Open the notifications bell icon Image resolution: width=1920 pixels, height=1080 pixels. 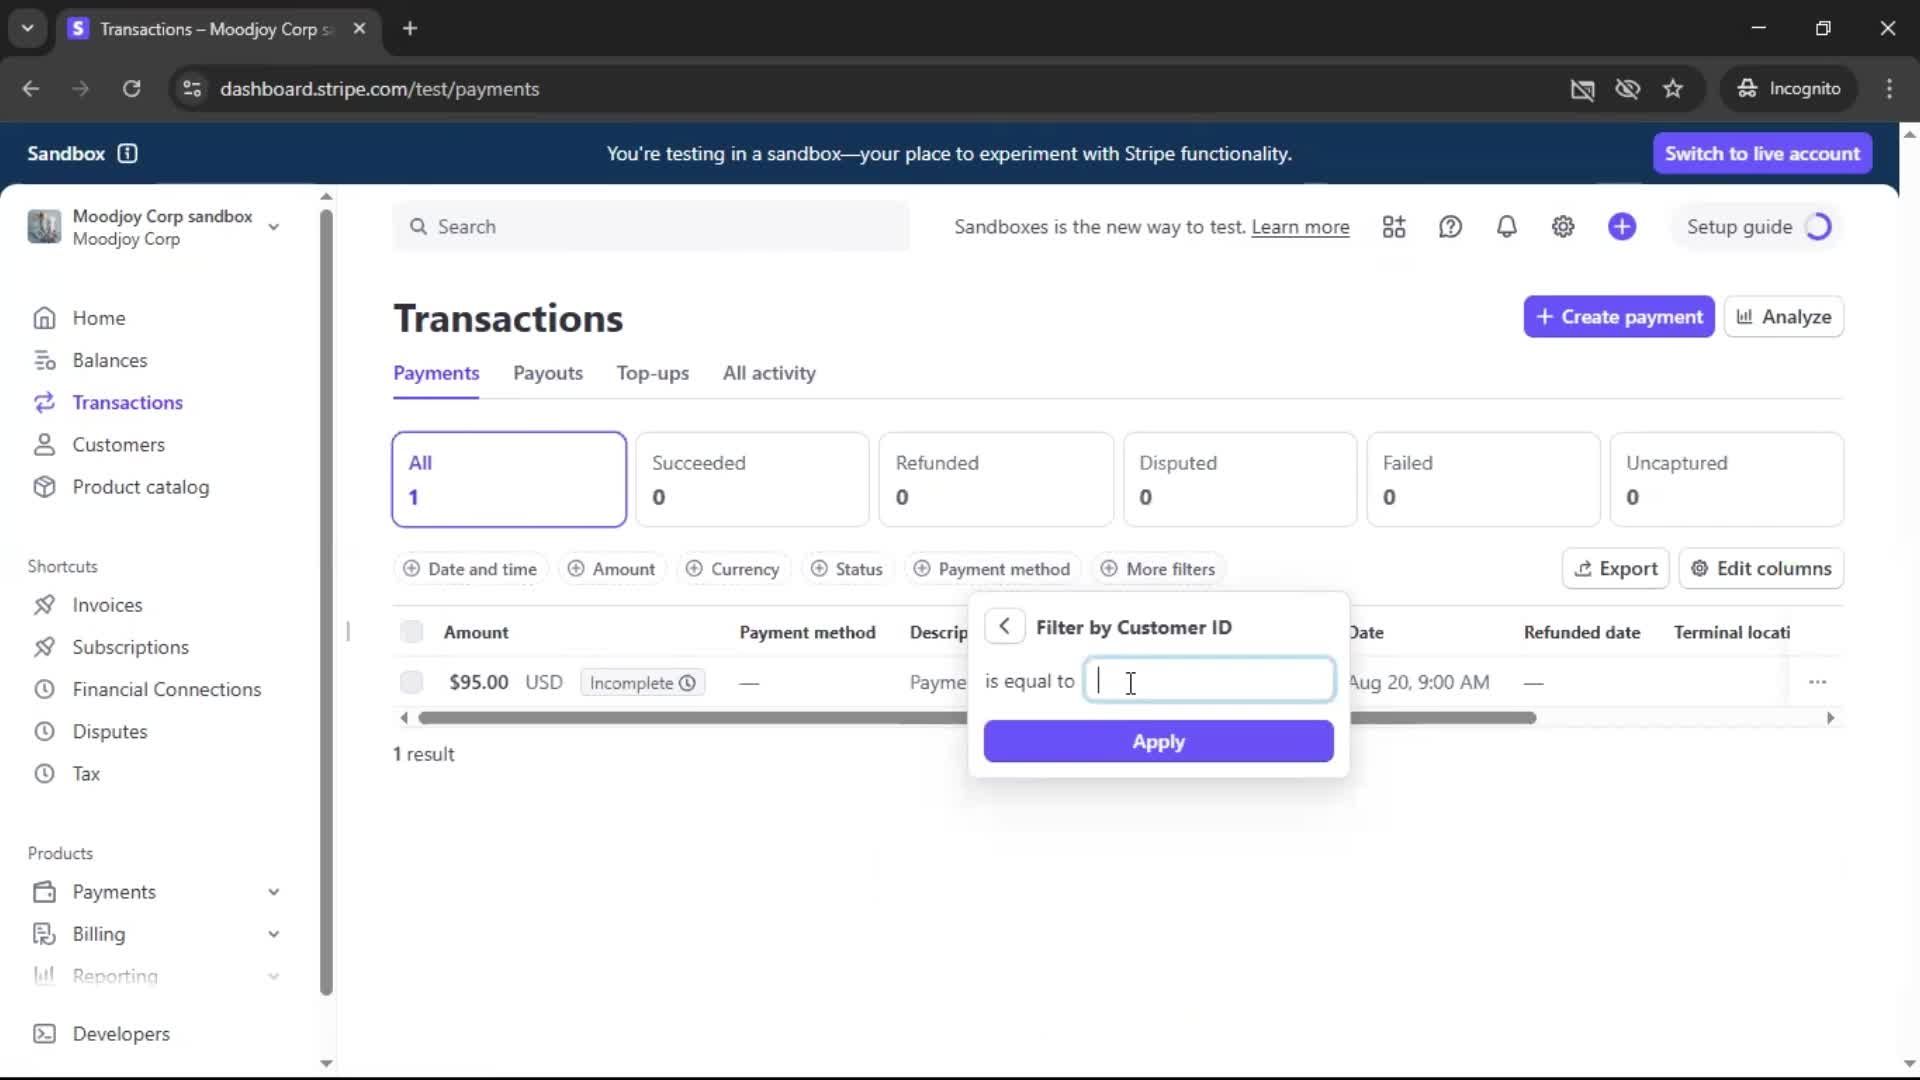[1506, 227]
